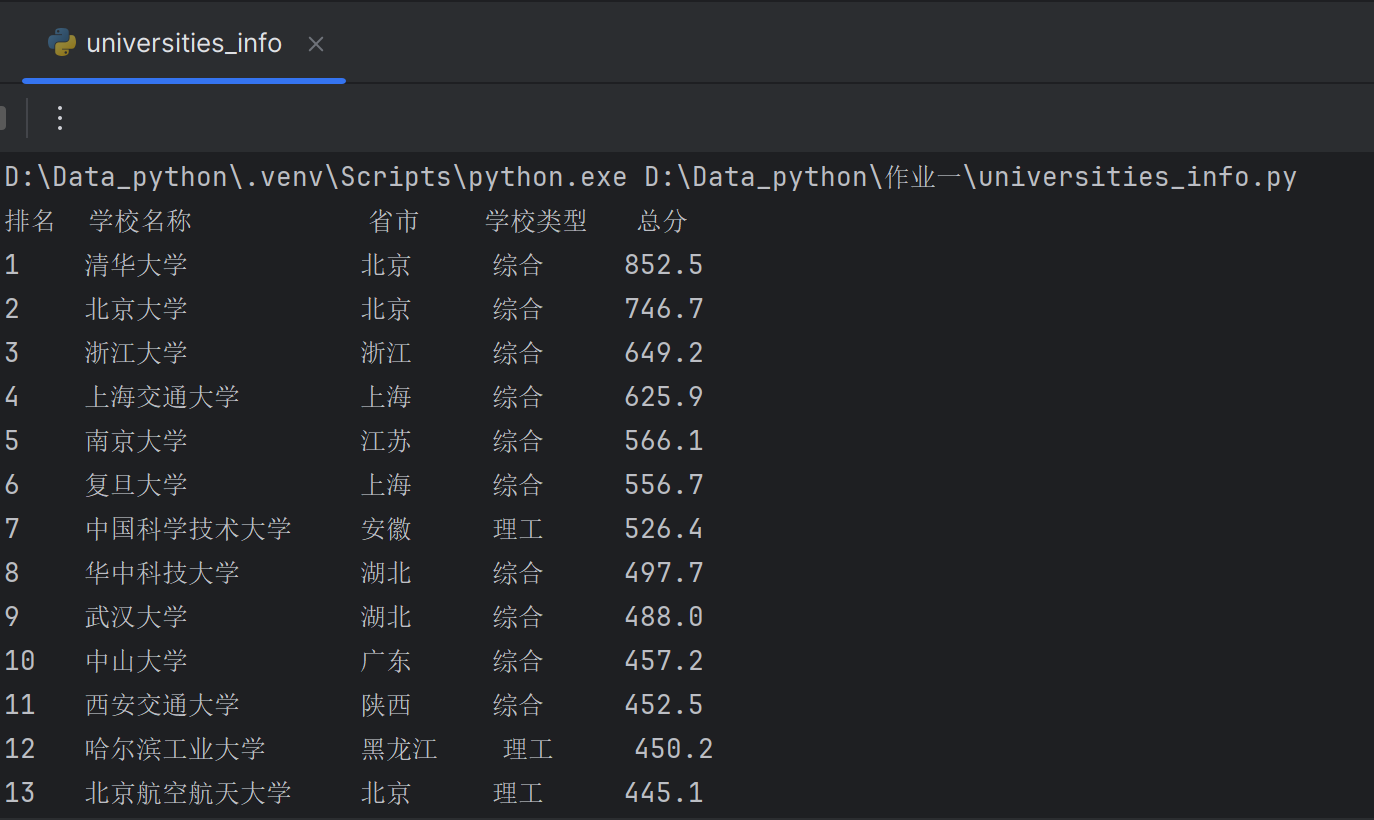Click the 综合 type in 清华大学 row
This screenshot has height=820, width=1374.
pos(518,265)
